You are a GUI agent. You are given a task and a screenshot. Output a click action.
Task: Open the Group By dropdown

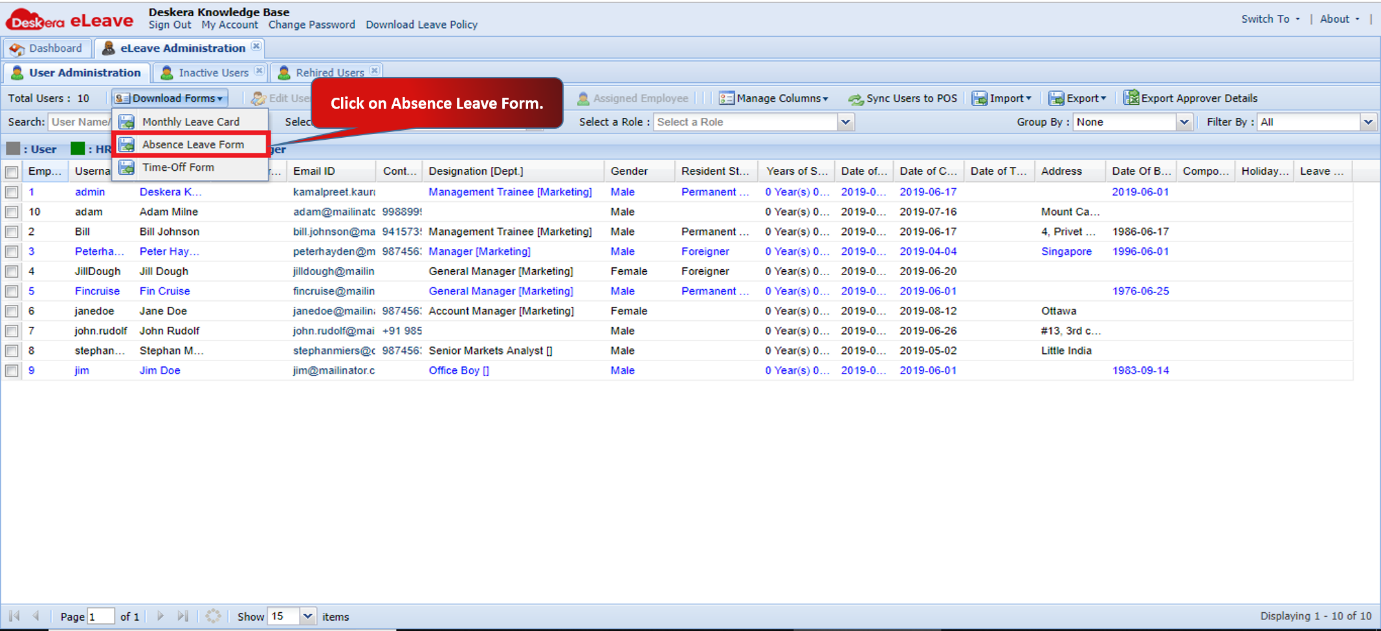pos(1132,122)
